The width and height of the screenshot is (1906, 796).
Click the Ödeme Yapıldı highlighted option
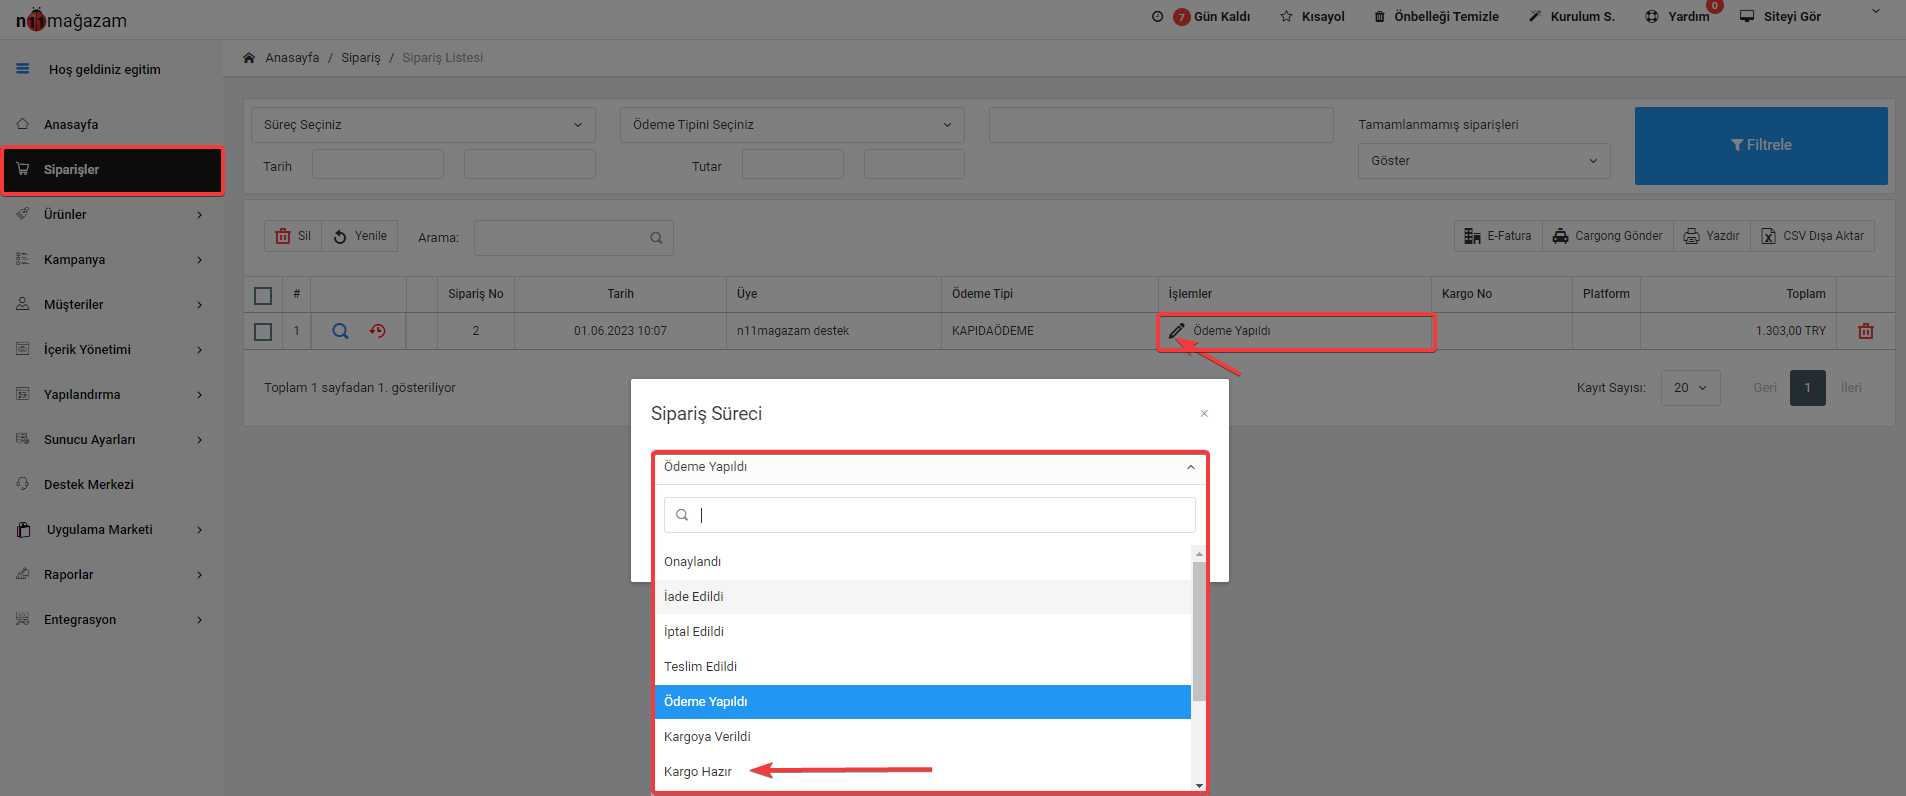pos(923,702)
